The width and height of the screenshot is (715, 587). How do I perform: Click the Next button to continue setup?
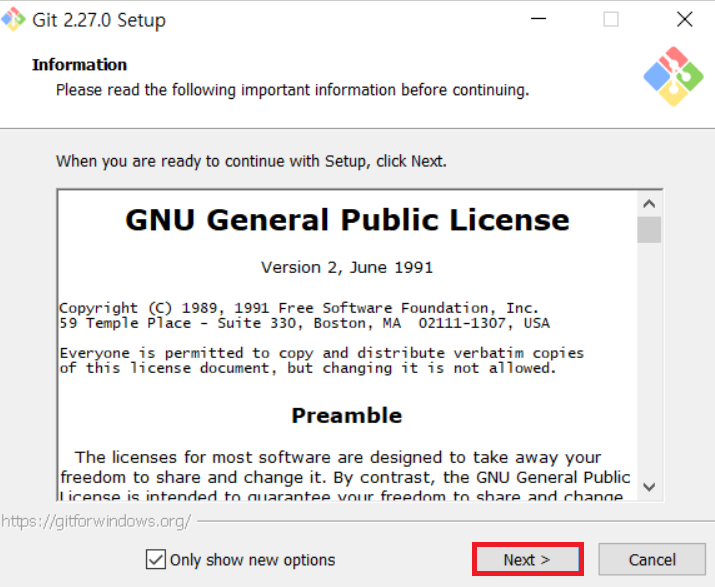(528, 559)
